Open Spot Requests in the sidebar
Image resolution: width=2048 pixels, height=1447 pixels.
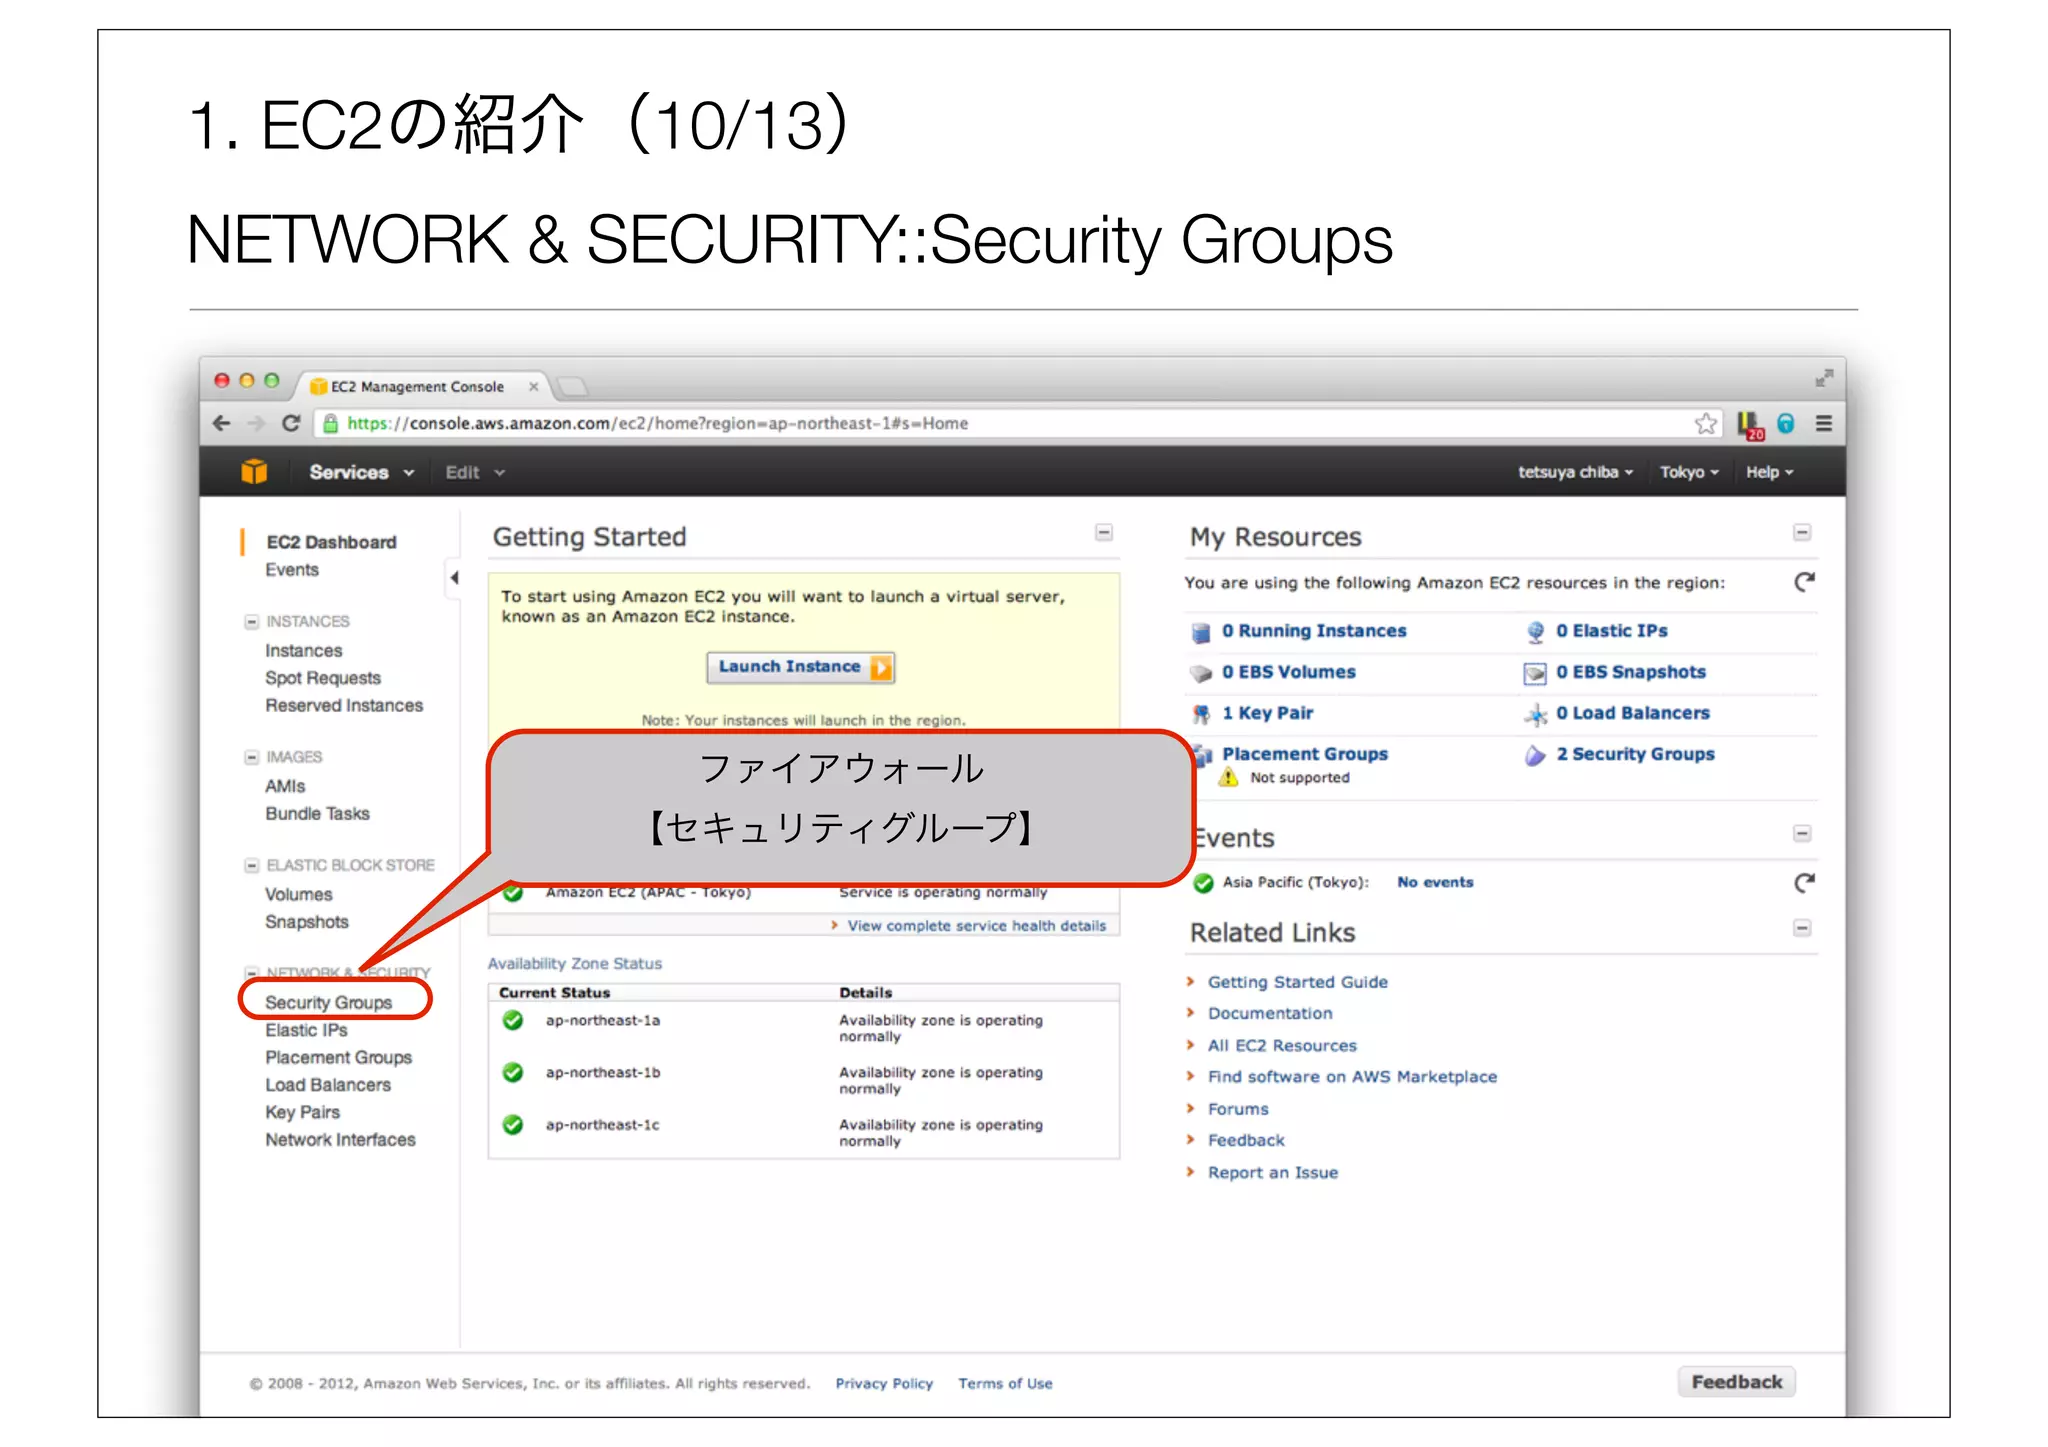323,678
